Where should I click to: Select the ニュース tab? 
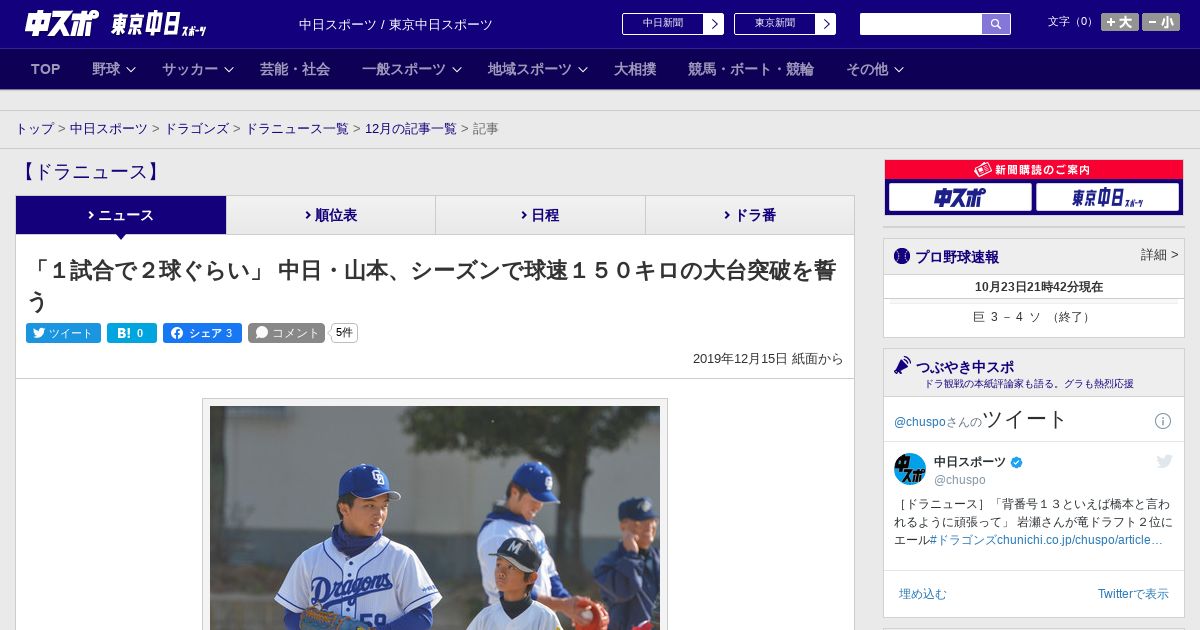point(121,215)
